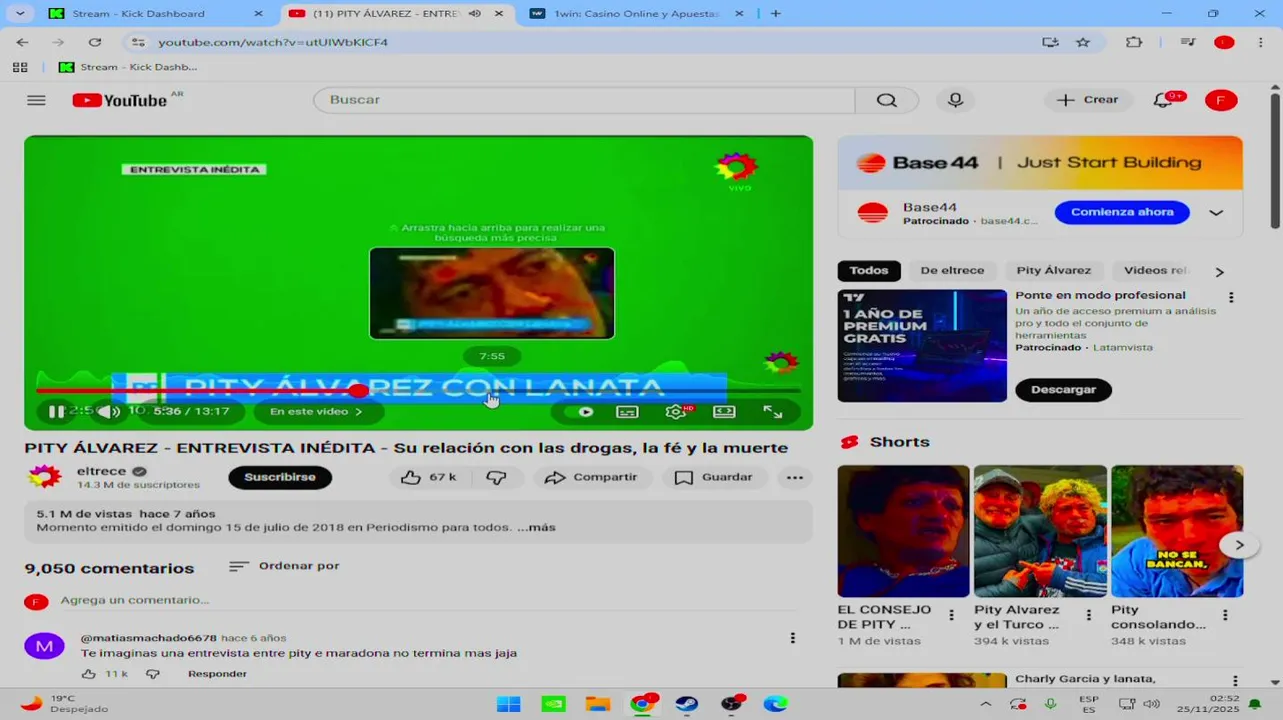The height and width of the screenshot is (720, 1283).
Task: Open more actions menu below video
Action: [795, 477]
